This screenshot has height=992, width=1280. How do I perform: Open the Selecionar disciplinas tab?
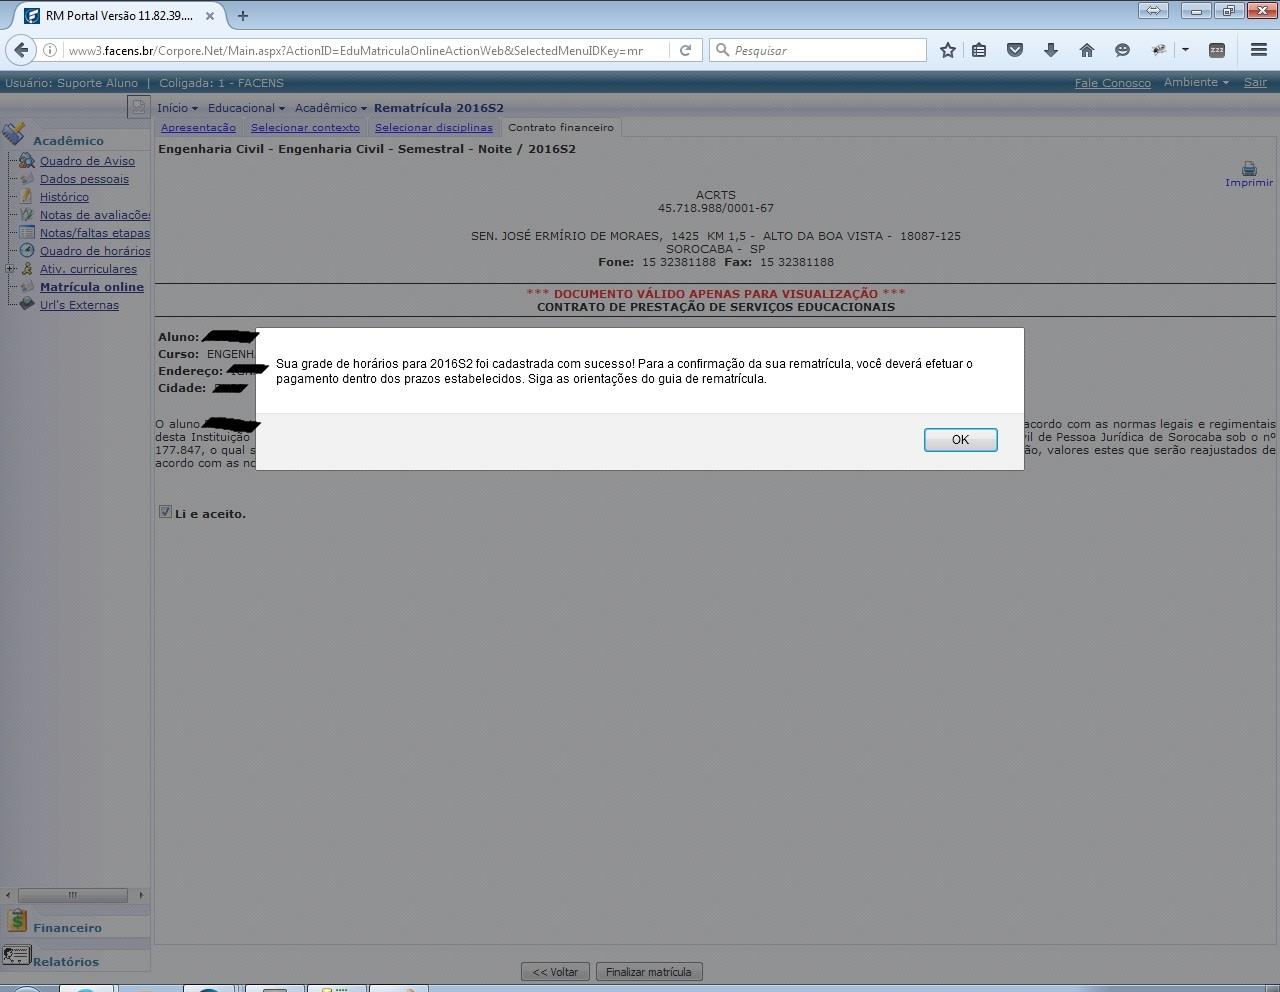[x=434, y=127]
